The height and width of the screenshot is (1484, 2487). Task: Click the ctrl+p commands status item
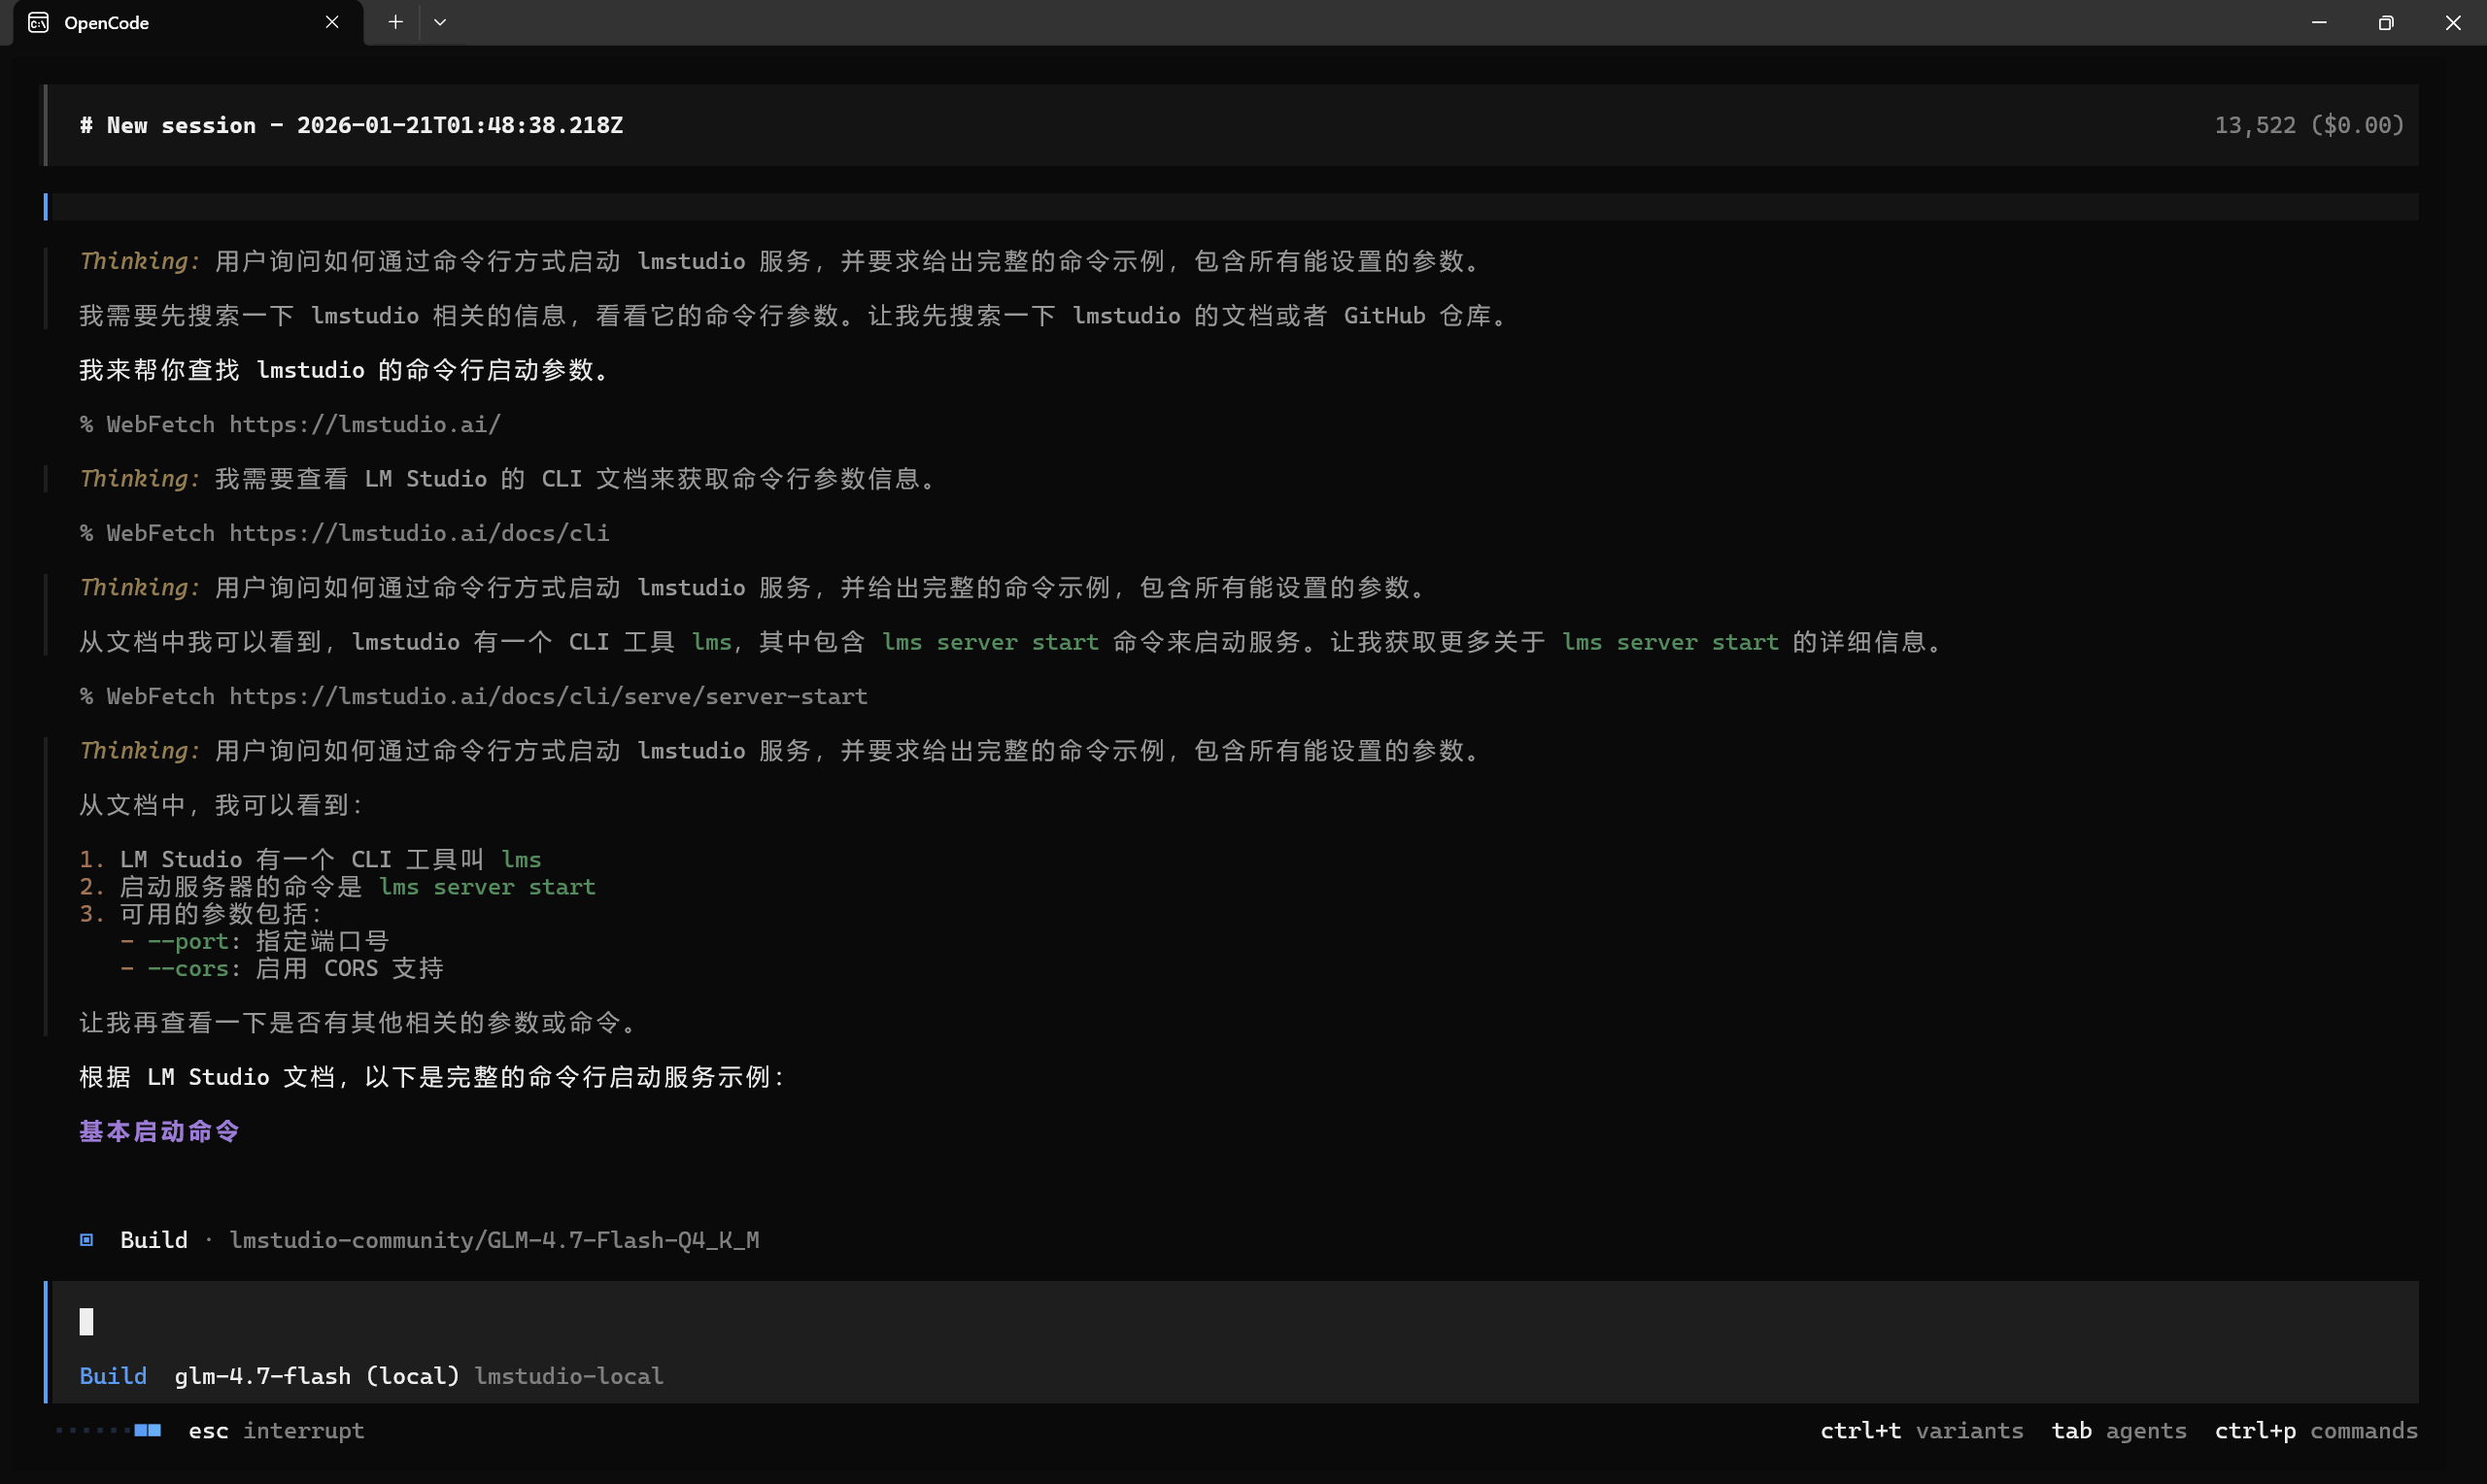[x=2315, y=1431]
